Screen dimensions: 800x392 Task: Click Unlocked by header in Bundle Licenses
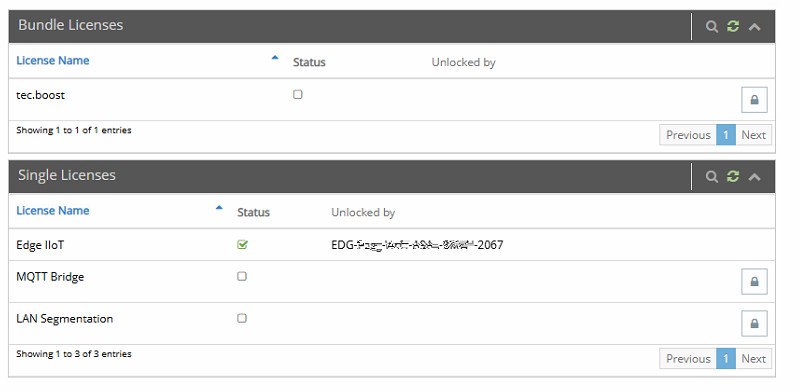[x=463, y=62]
